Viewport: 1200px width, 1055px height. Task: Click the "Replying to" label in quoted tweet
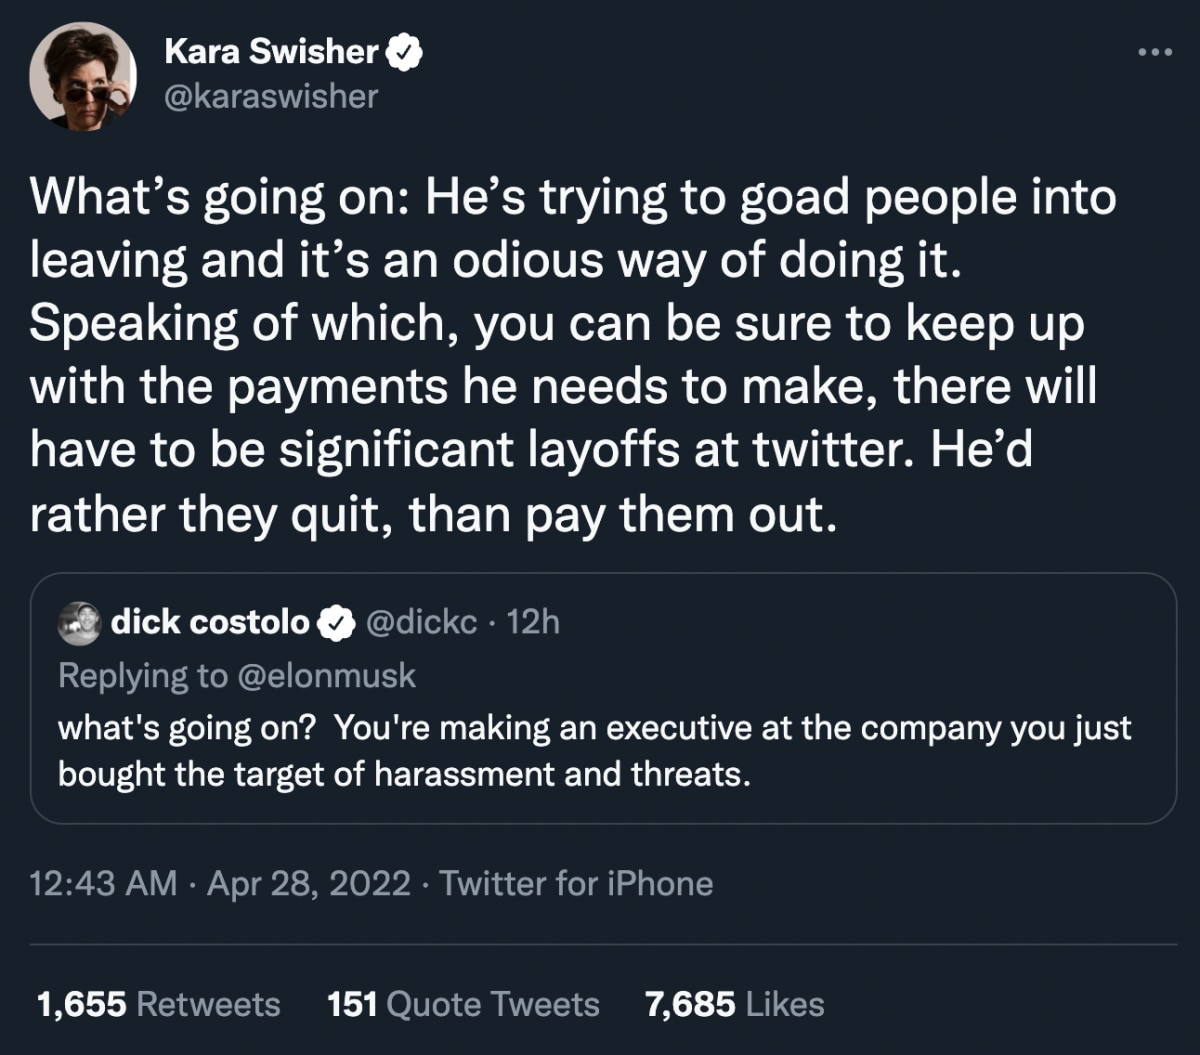143,676
